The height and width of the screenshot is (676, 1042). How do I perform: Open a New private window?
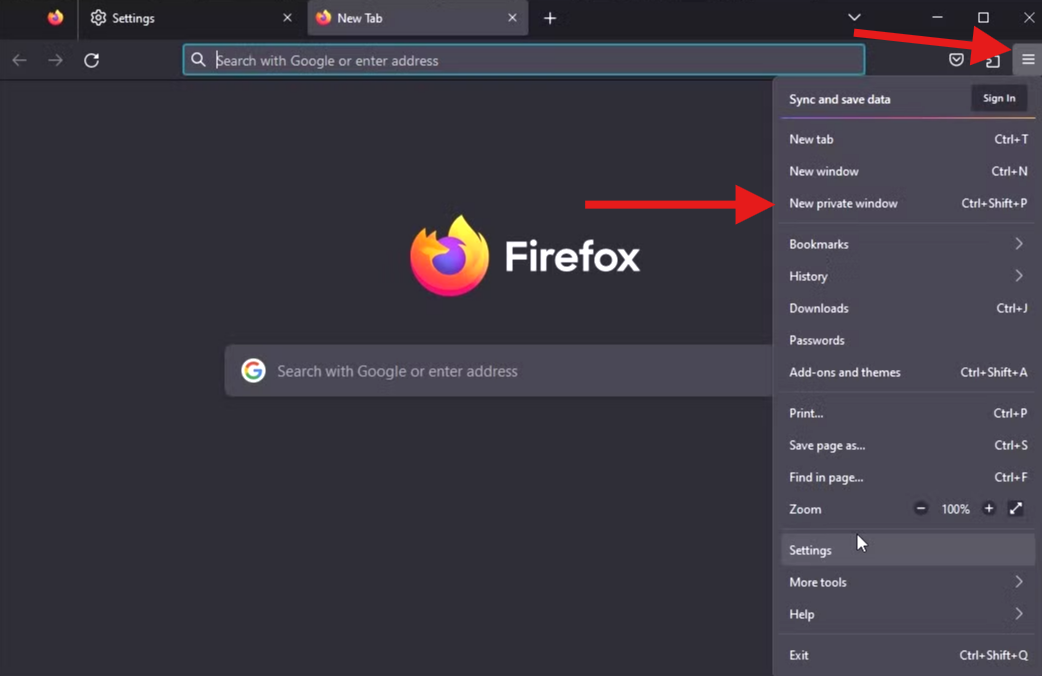tap(908, 203)
